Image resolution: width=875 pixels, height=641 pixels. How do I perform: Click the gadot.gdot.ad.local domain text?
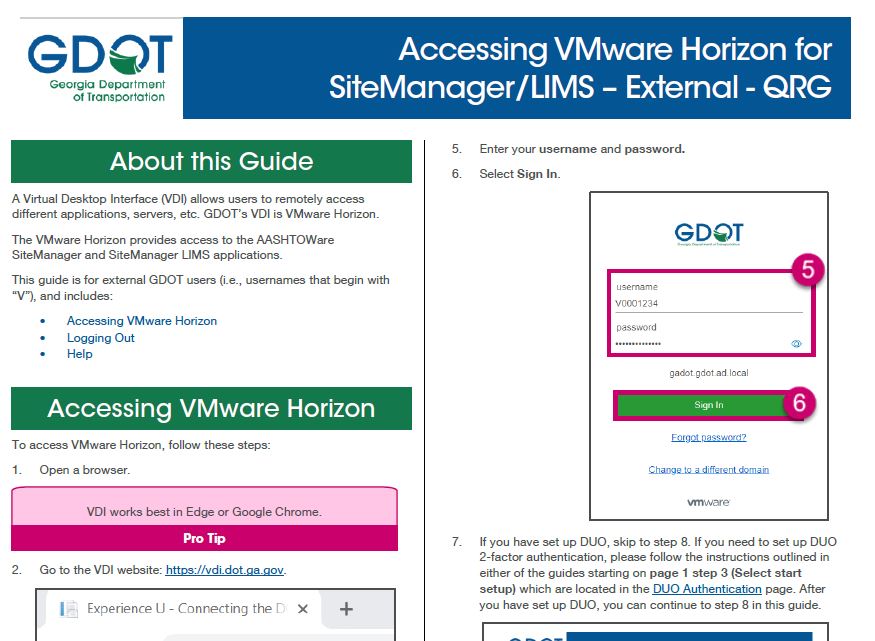tap(709, 373)
